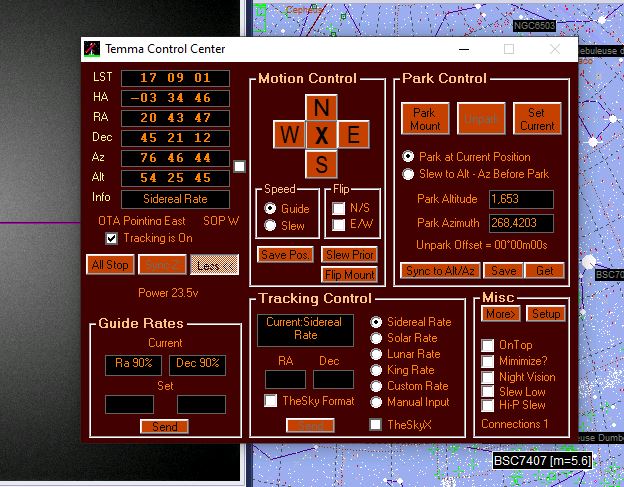624x487 pixels.
Task: Click the Set Current park button
Action: (536, 119)
